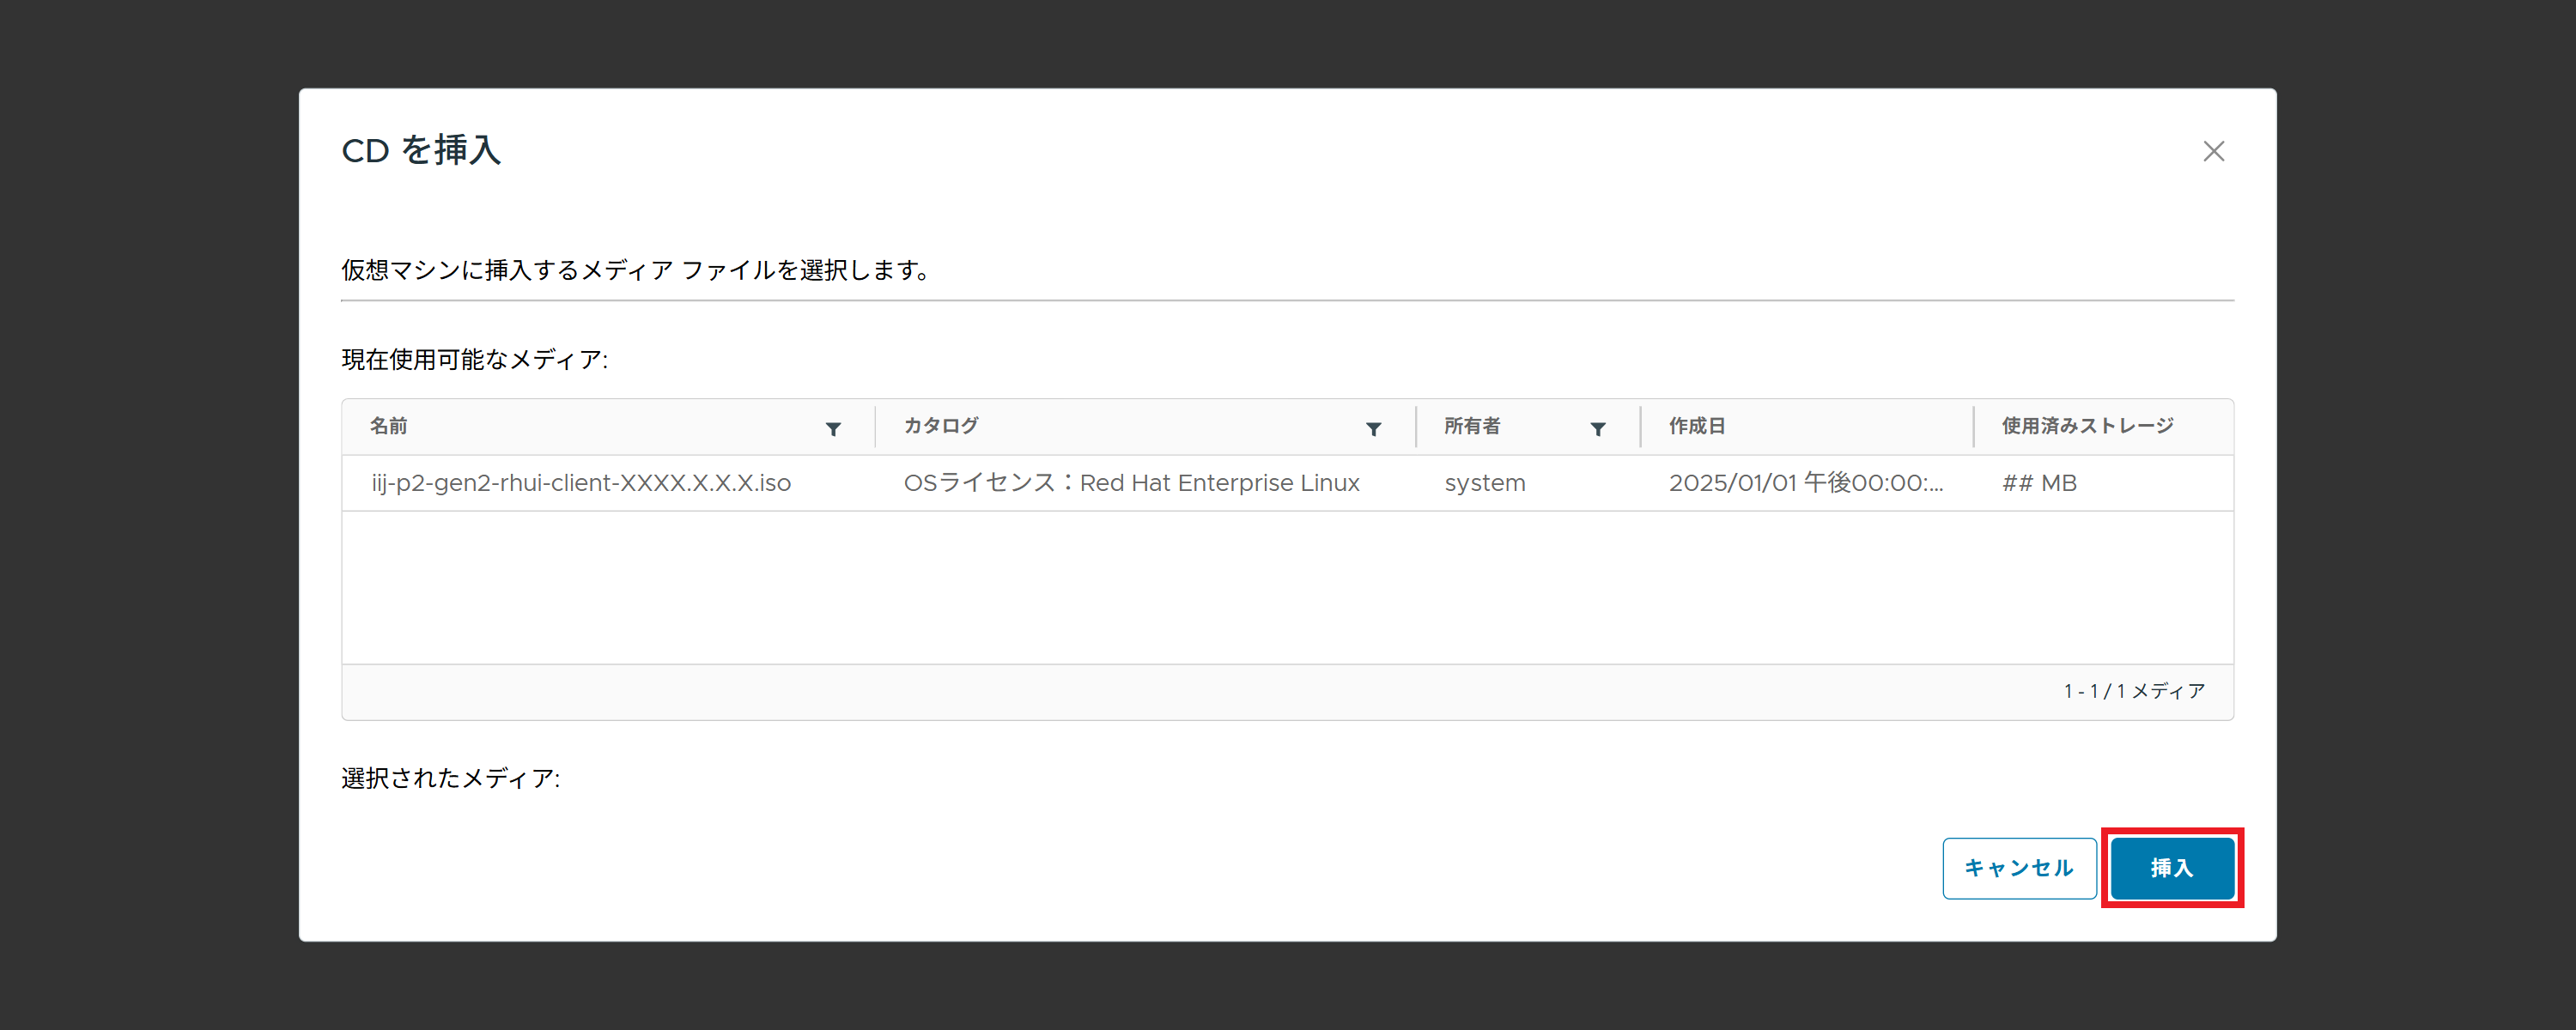Viewport: 2576px width, 1030px height.
Task: Sort by 所有者 column header
Action: tap(1471, 426)
